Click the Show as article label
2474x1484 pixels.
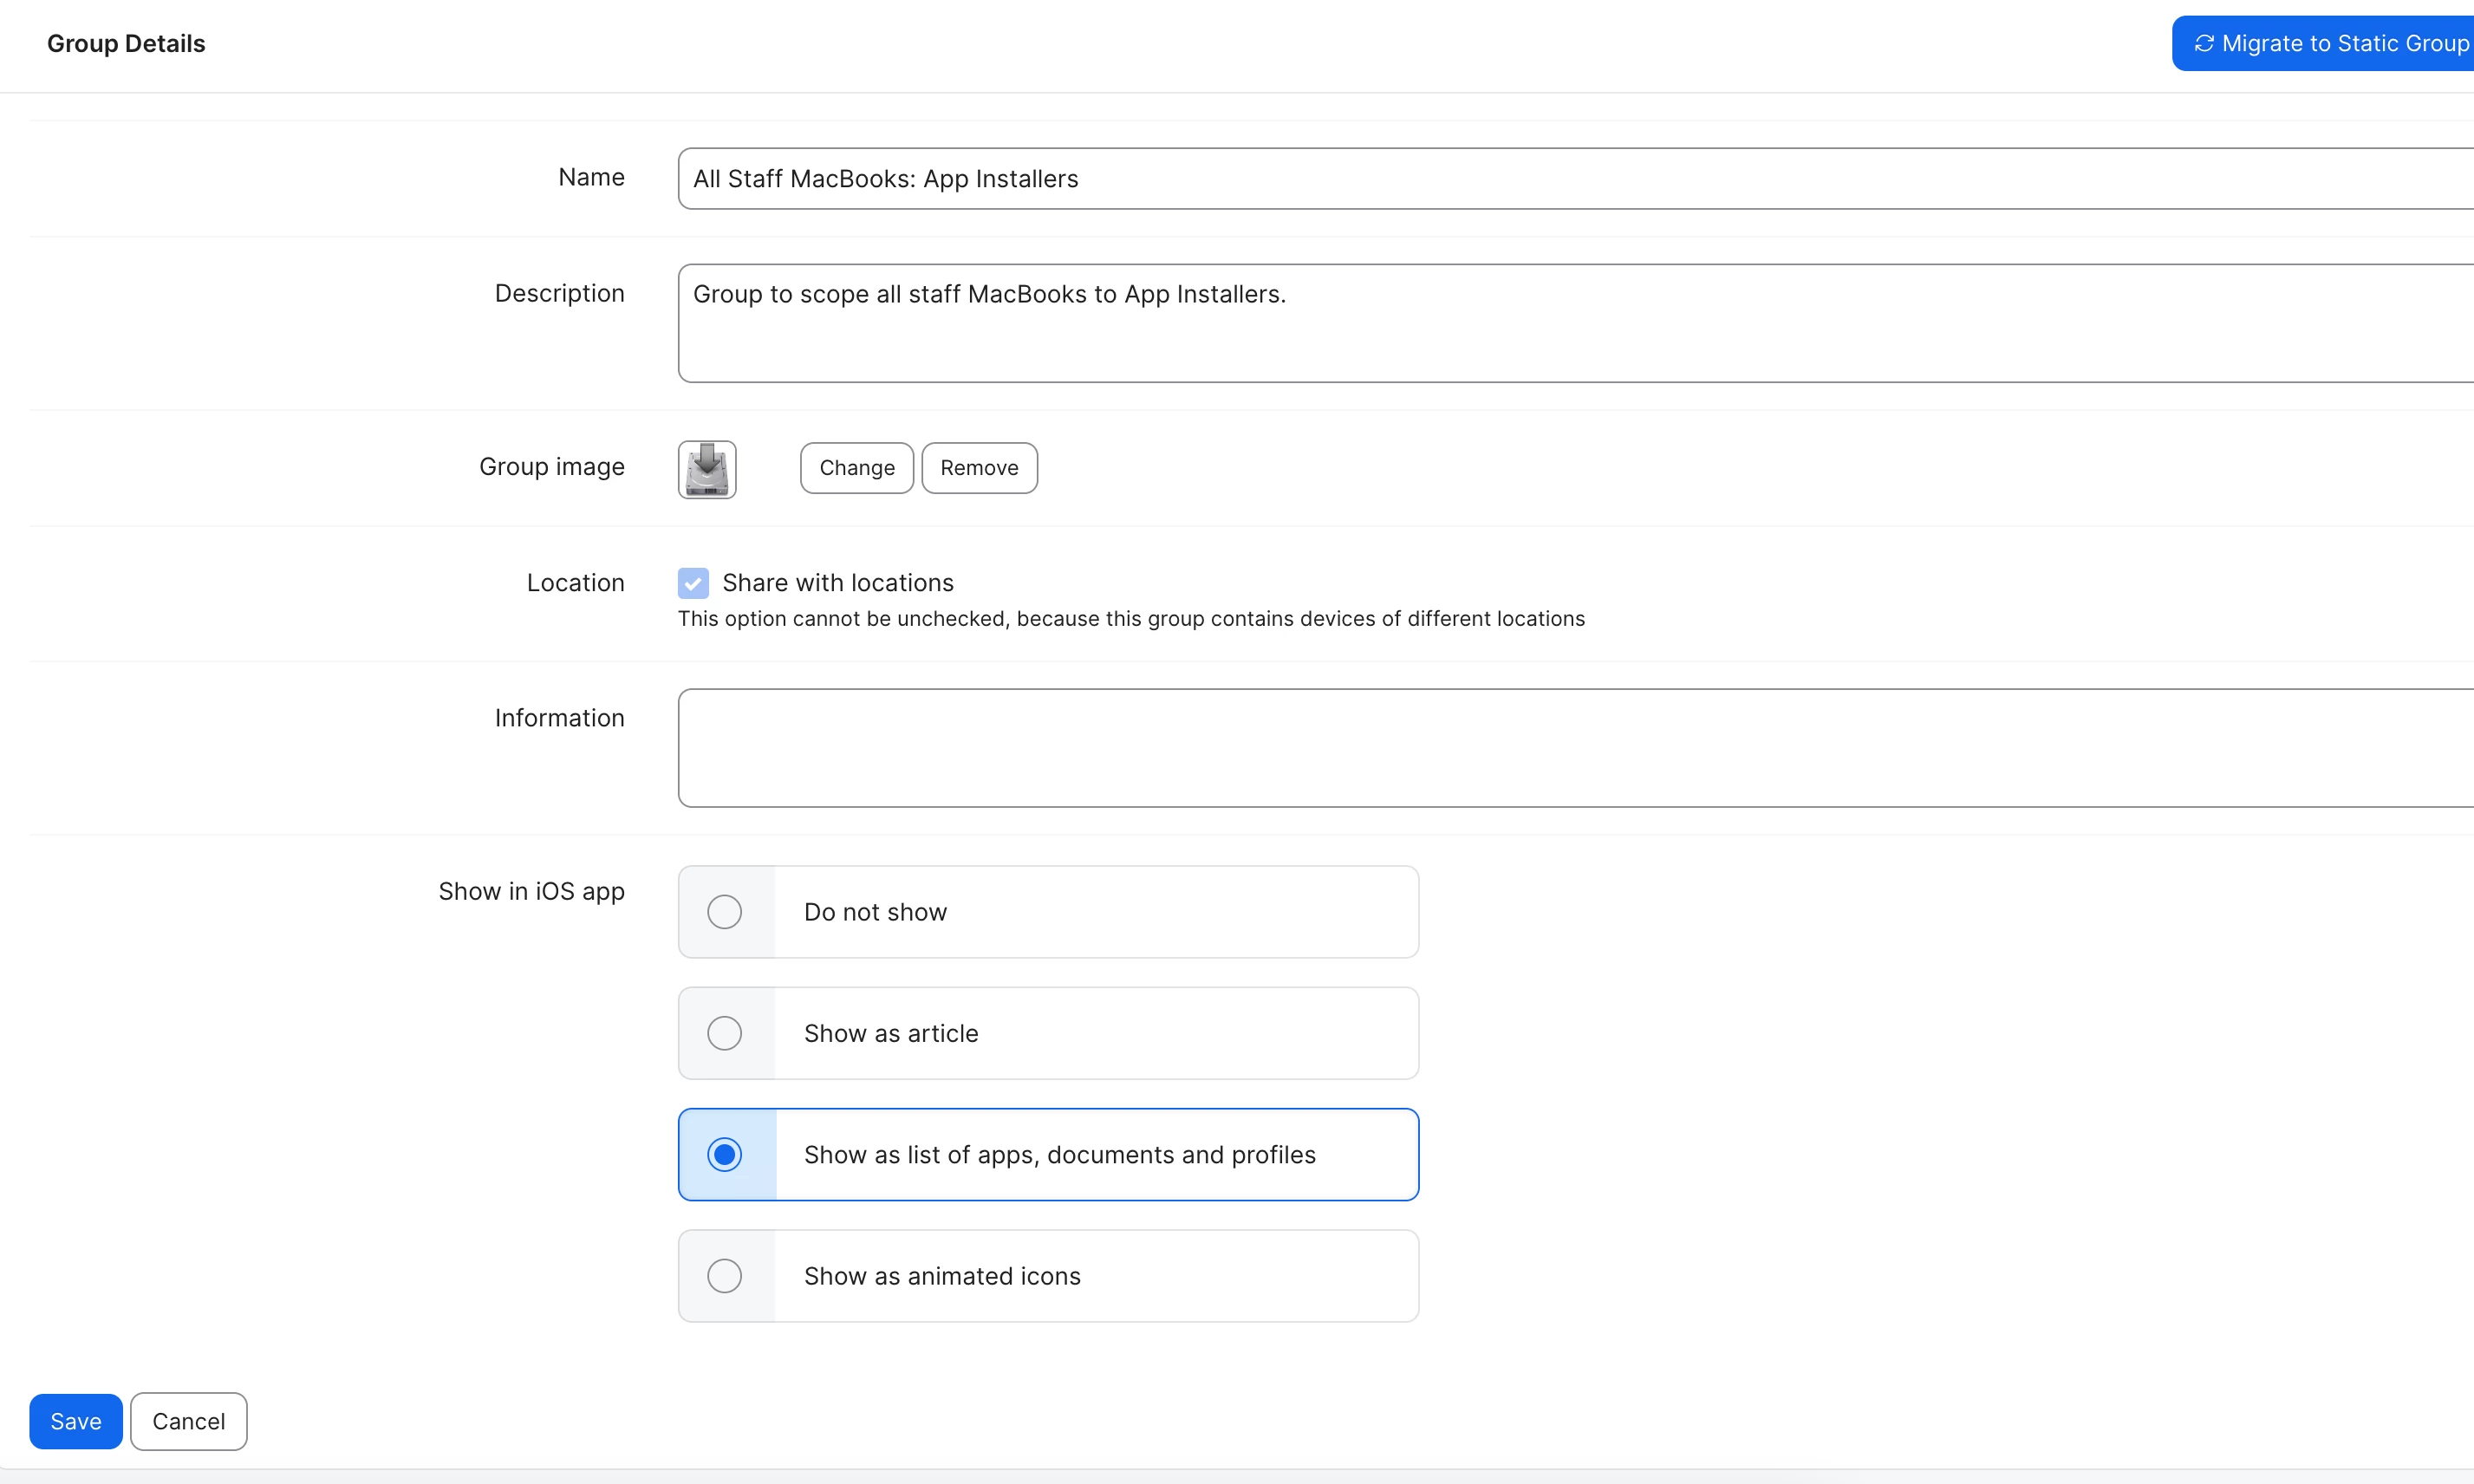pos(891,1033)
